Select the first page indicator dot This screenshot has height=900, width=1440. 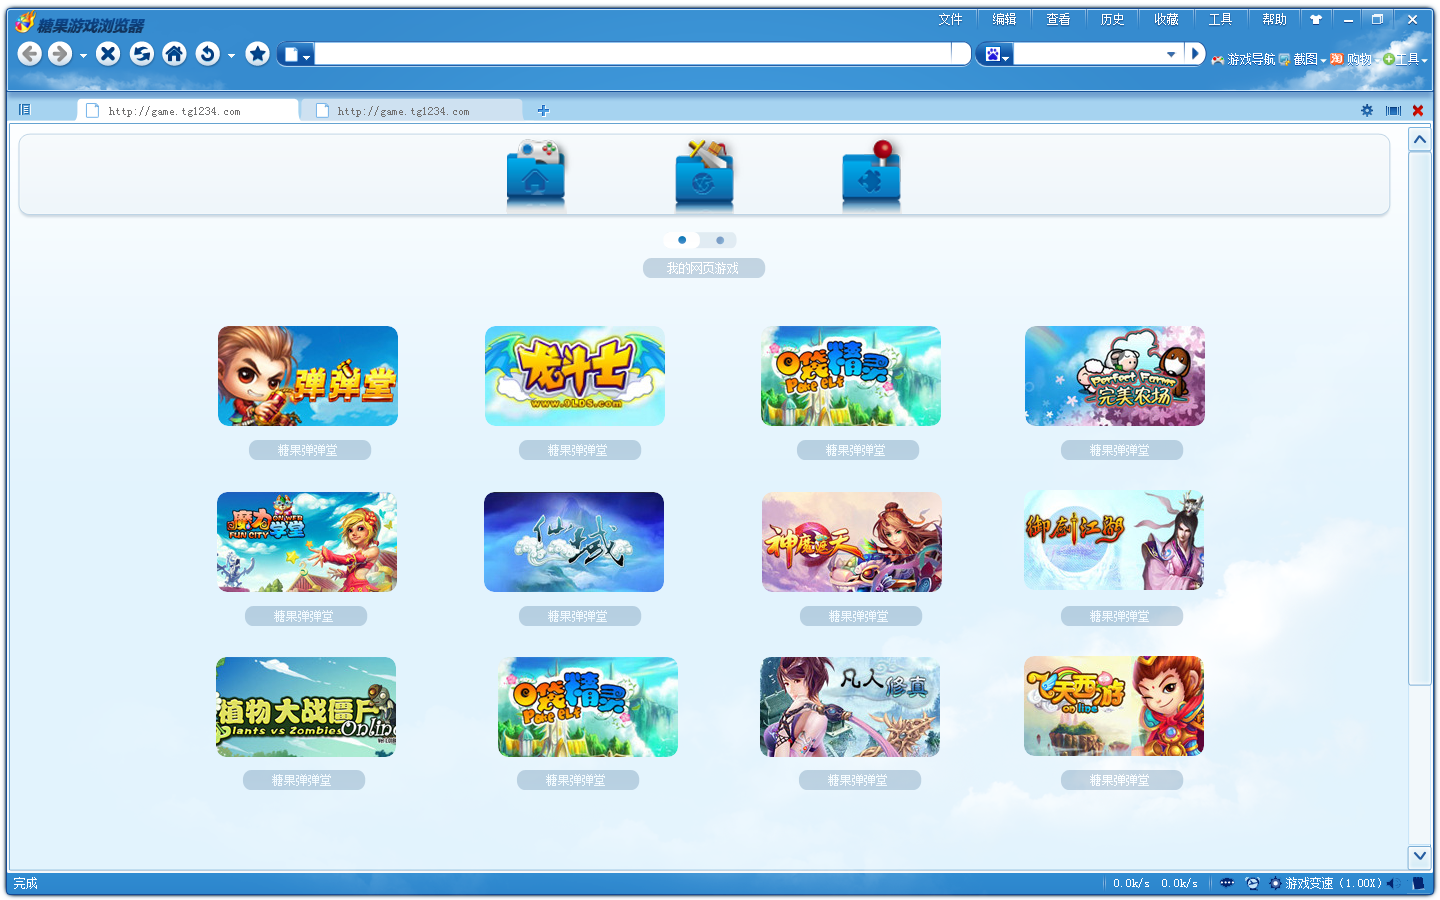tap(682, 240)
